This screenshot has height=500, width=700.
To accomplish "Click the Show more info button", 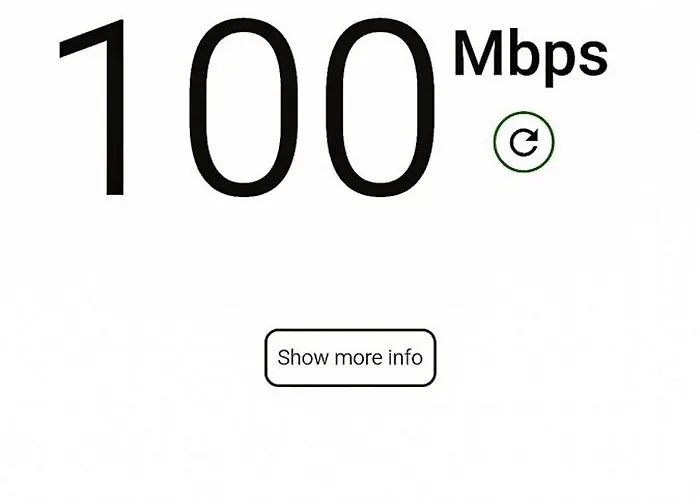I will tap(350, 358).
